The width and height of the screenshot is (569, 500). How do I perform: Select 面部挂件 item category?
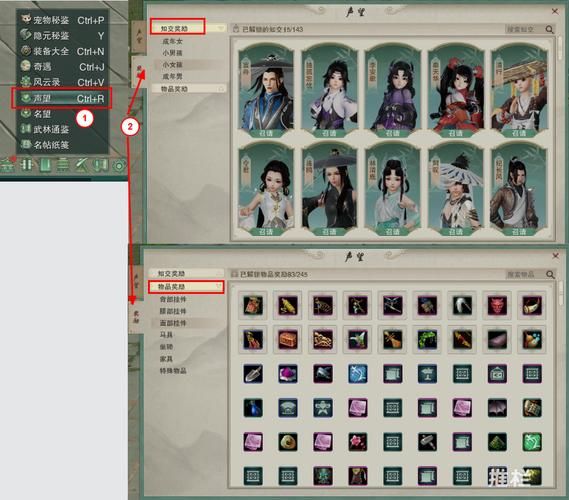tap(173, 323)
